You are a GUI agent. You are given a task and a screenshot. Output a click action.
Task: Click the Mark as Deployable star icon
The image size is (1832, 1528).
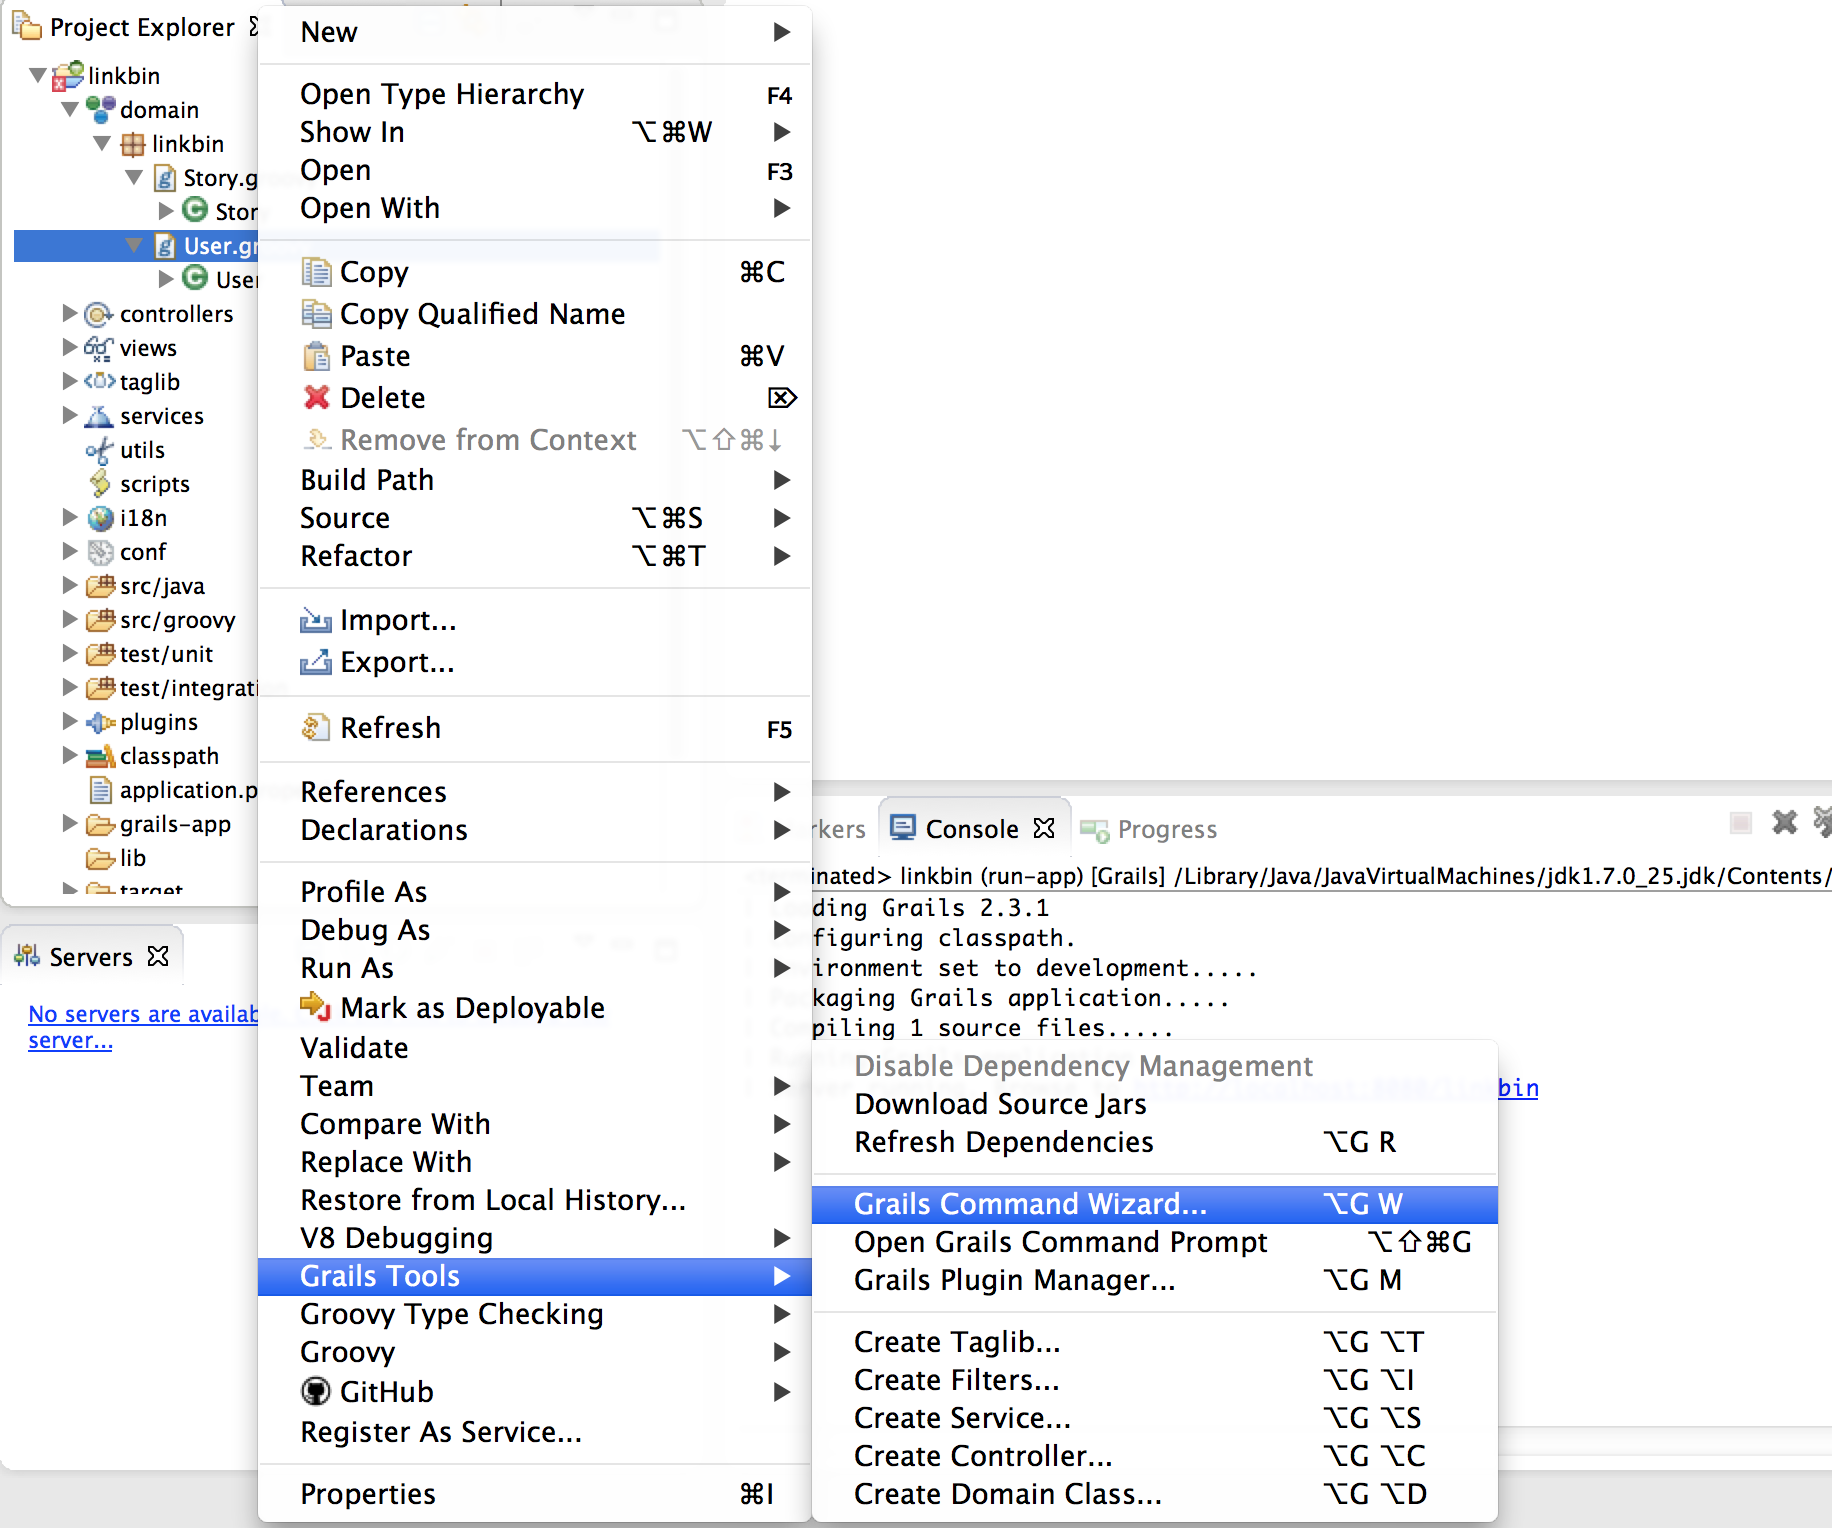314,1007
